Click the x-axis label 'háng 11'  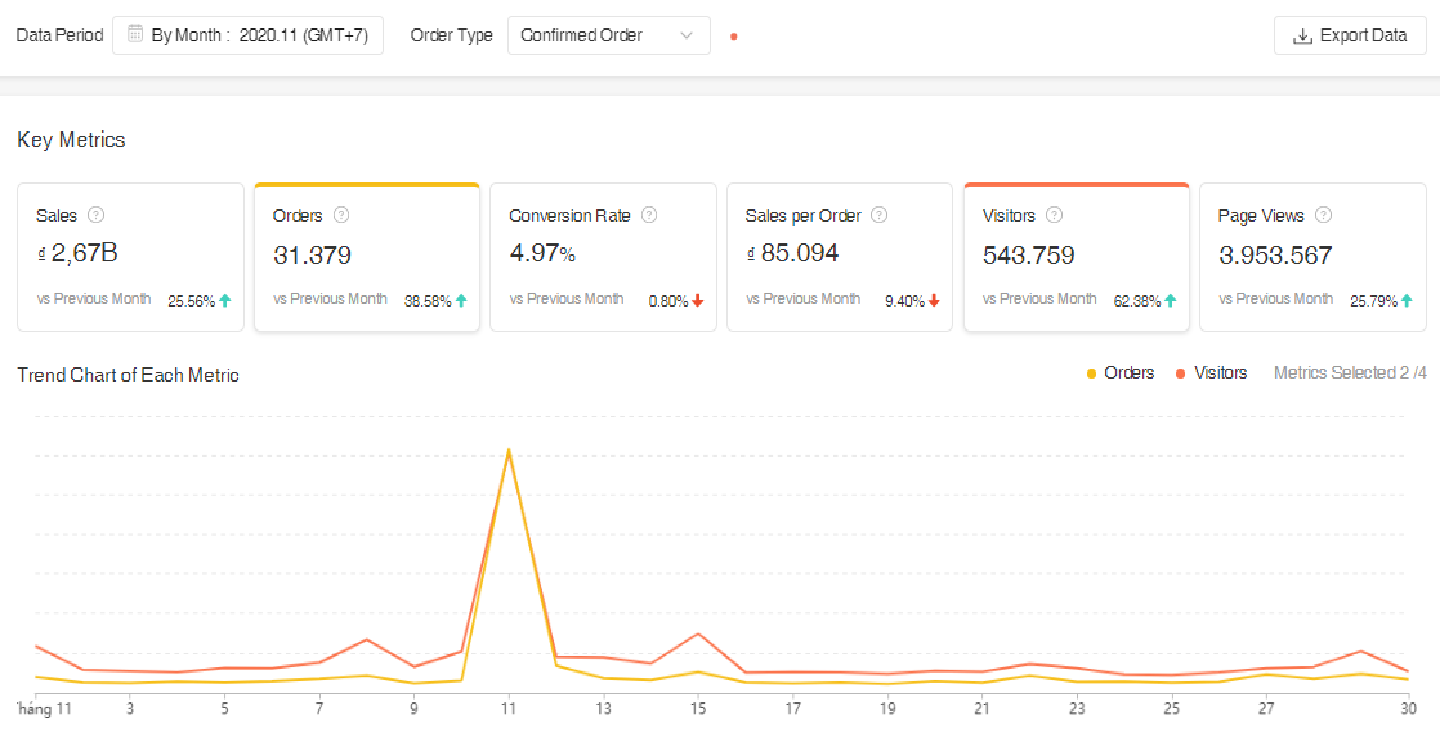(x=45, y=709)
